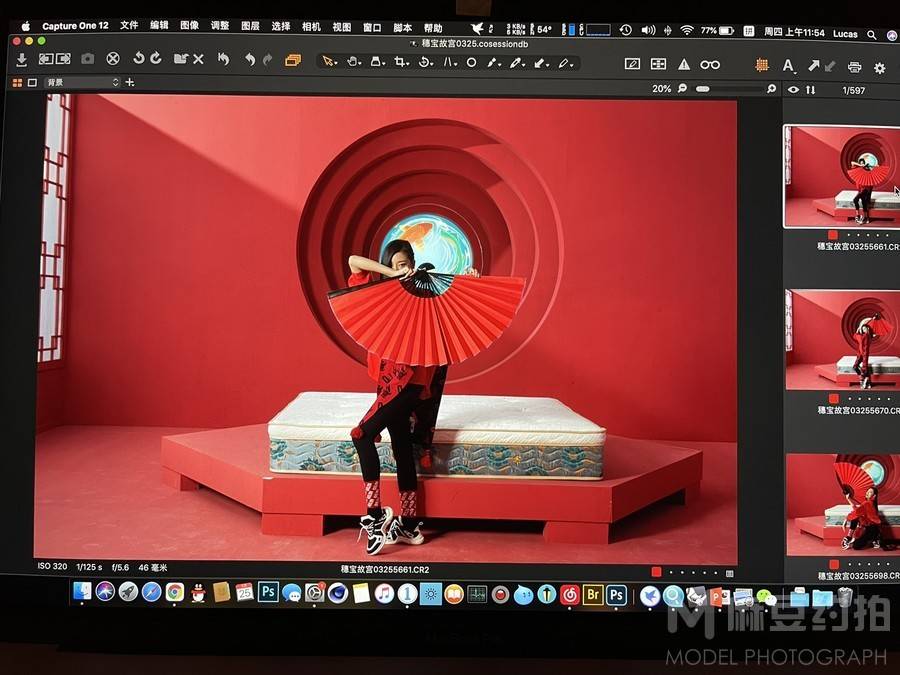Toggle Proofing with the glasses icon
This screenshot has height=675, width=900.
[x=710, y=65]
